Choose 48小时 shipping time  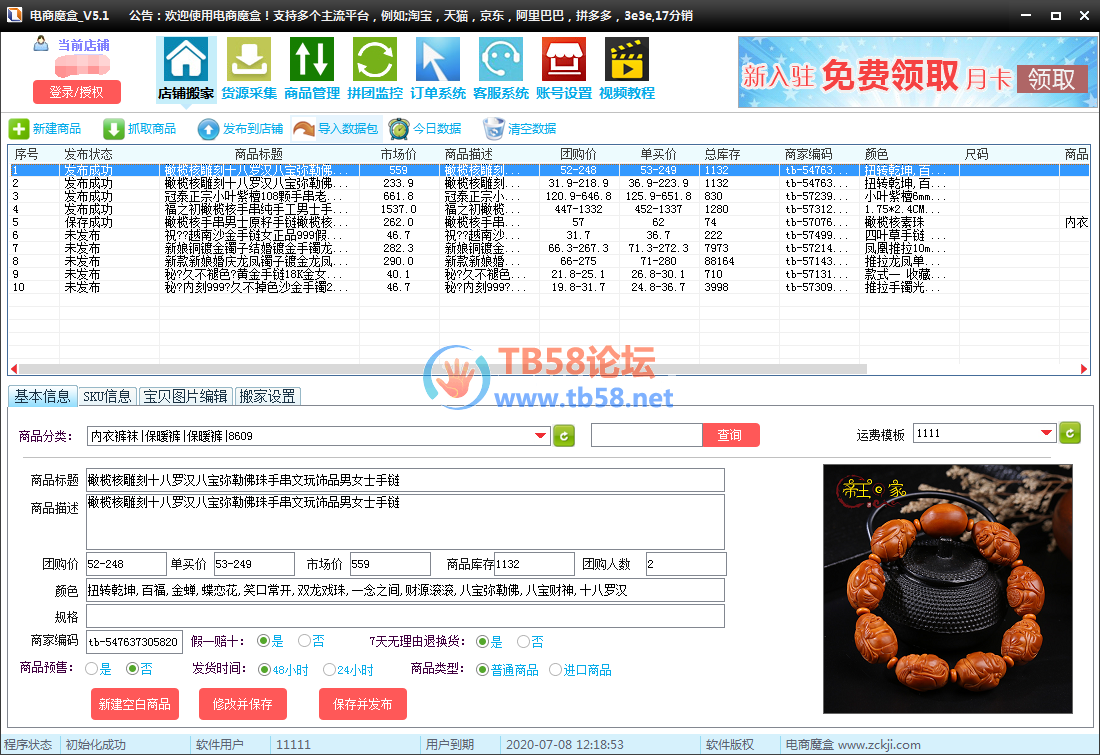(x=264, y=669)
